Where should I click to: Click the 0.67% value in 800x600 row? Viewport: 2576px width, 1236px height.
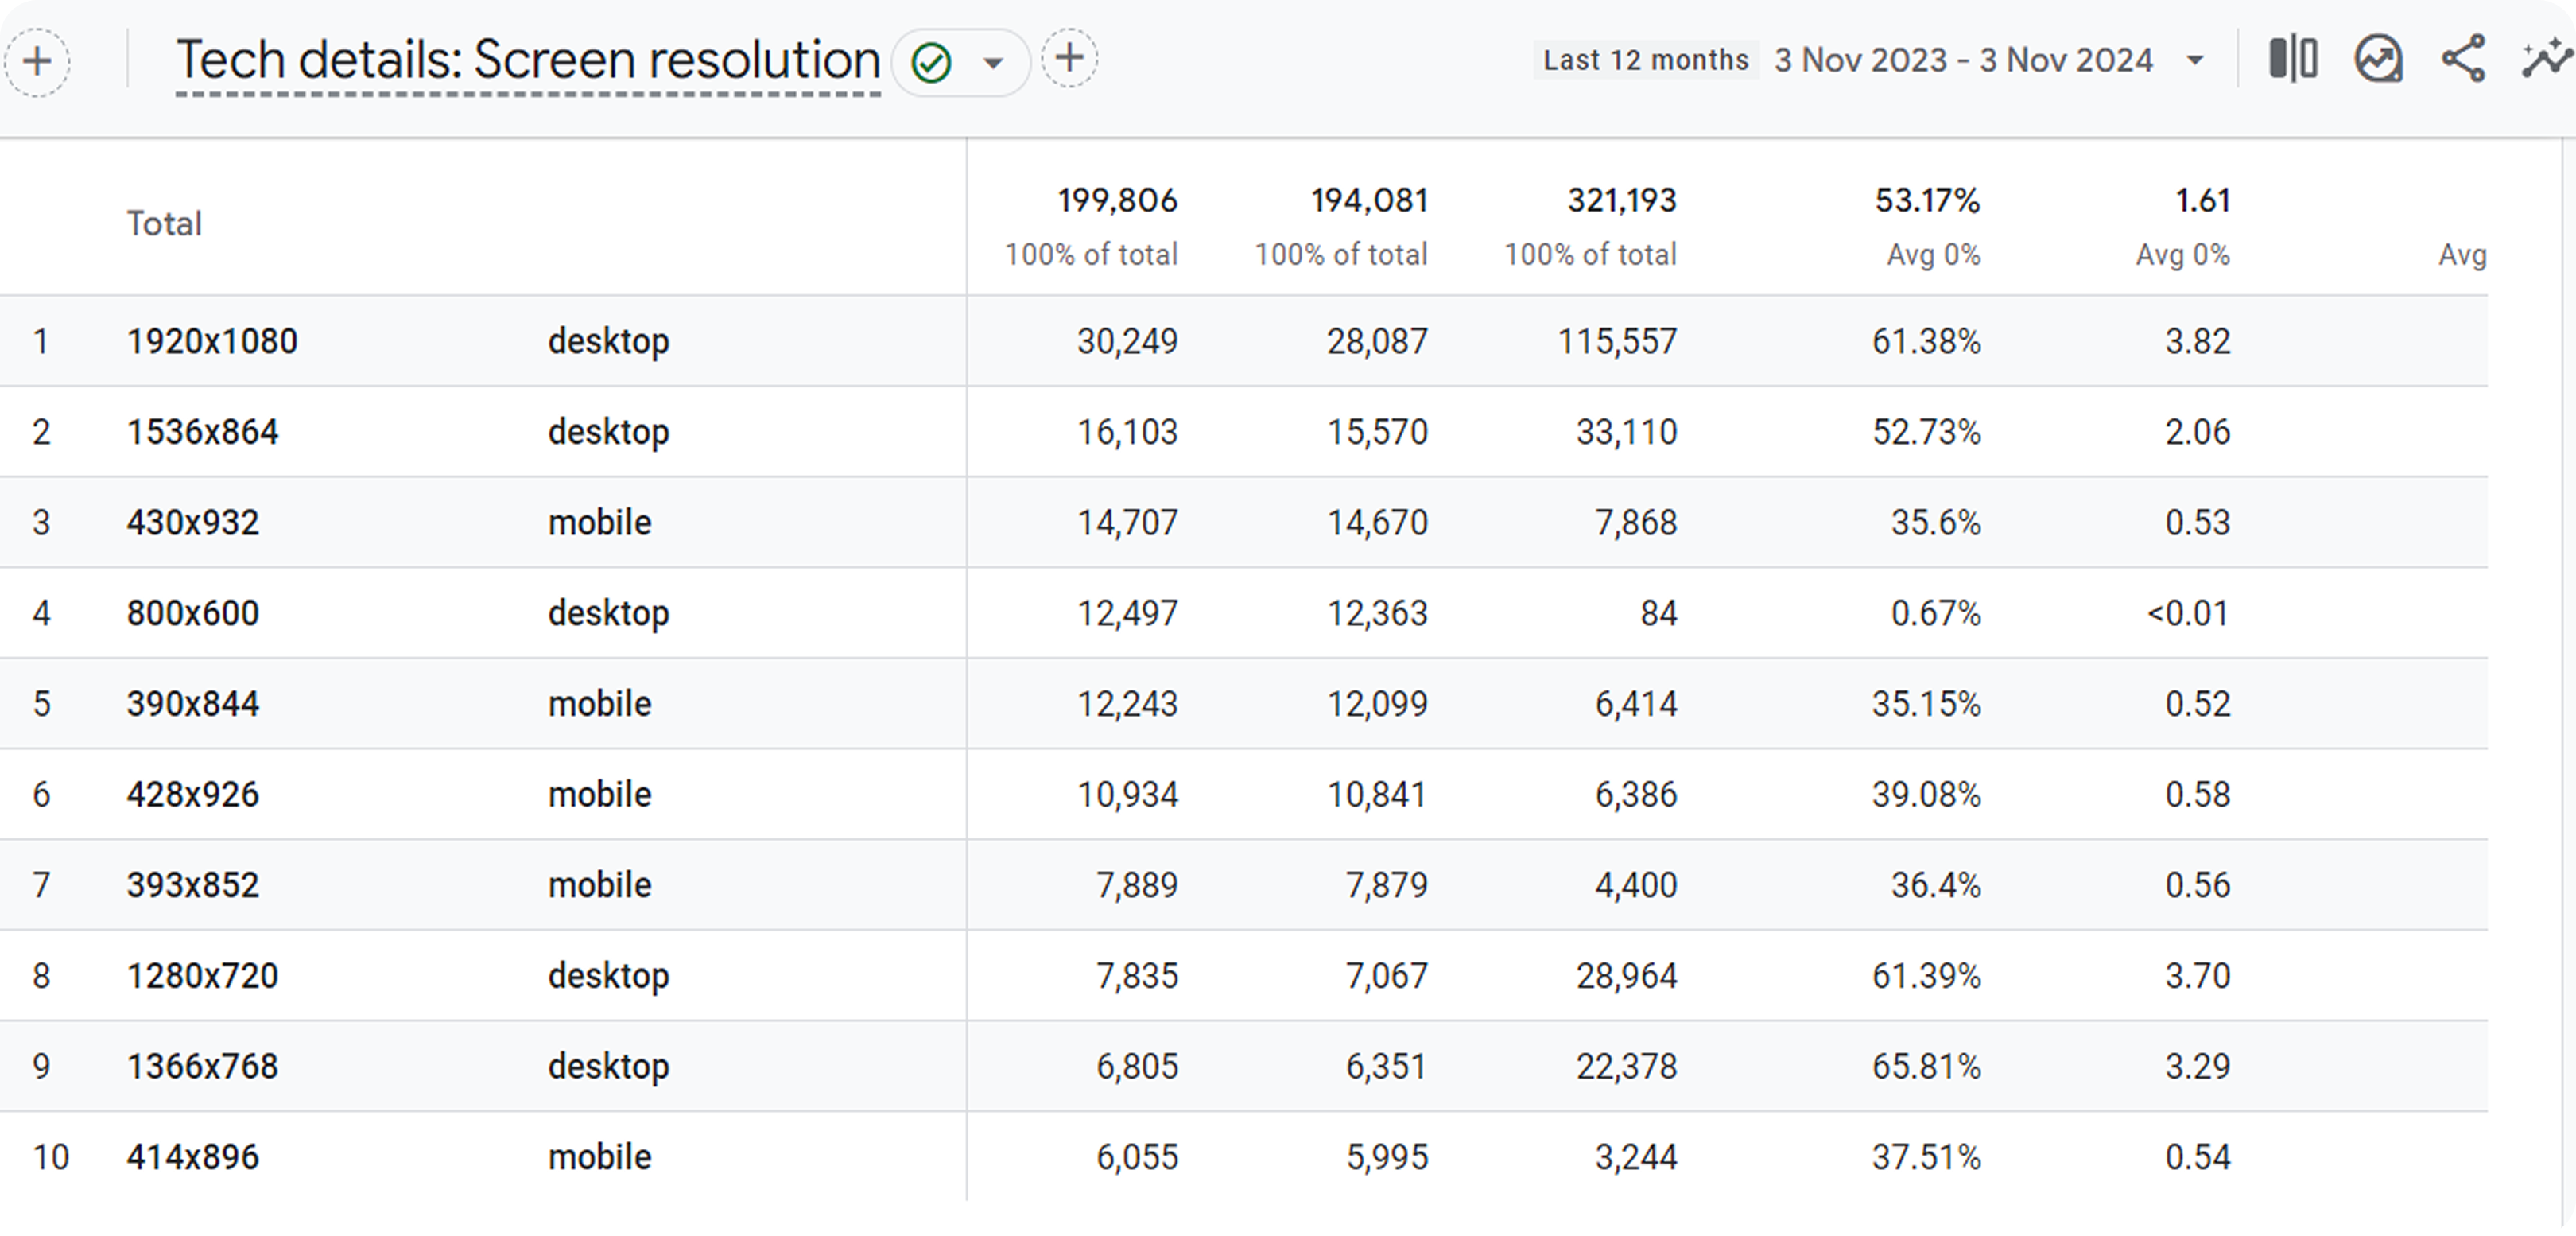pos(1935,613)
